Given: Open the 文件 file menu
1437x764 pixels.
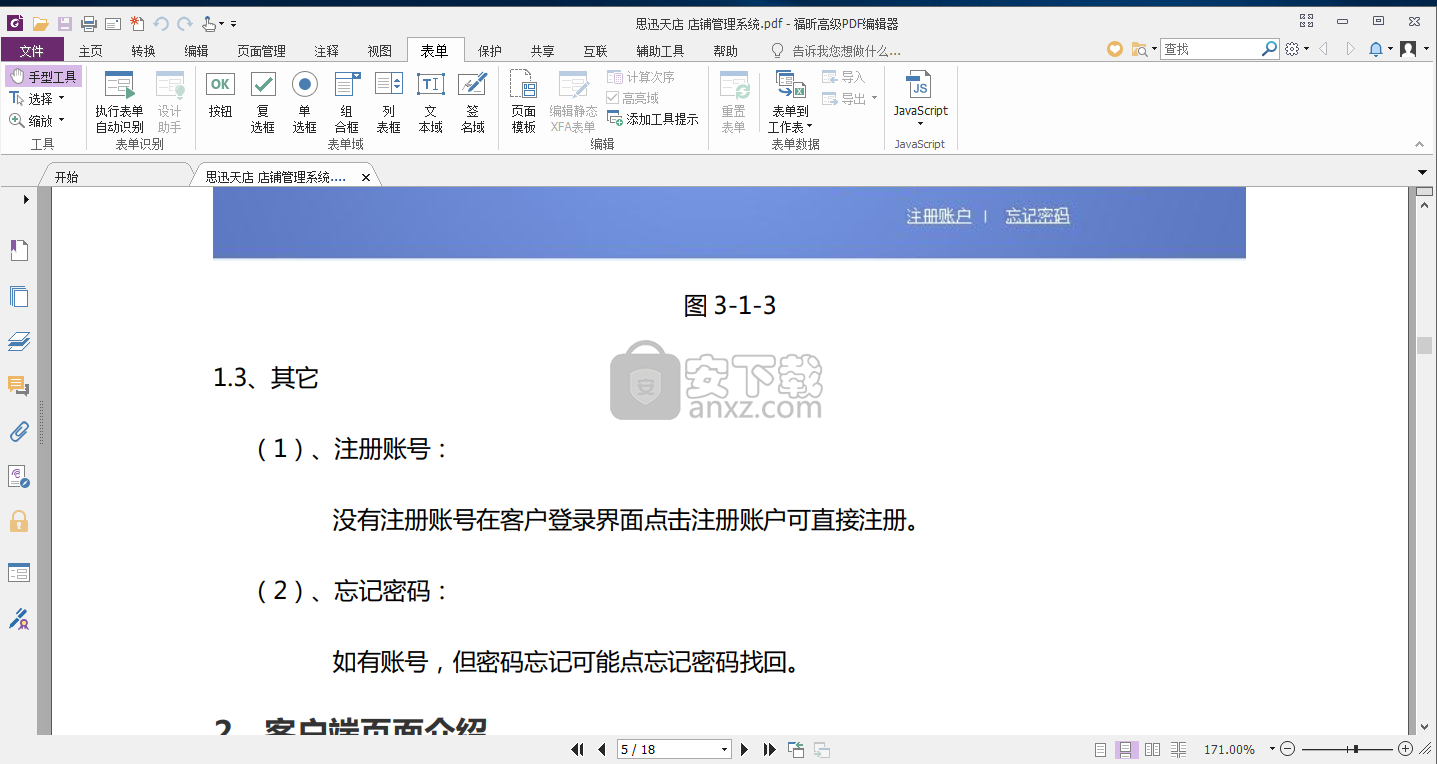Looking at the screenshot, I should pos(32,50).
